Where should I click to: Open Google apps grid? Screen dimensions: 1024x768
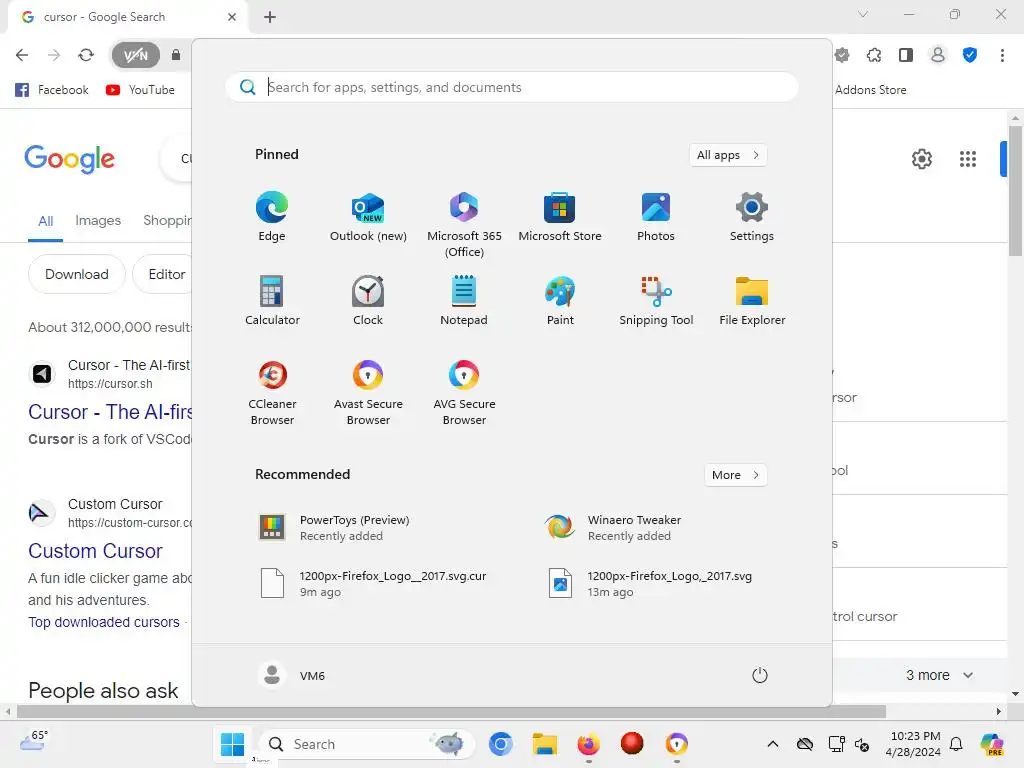pos(968,159)
